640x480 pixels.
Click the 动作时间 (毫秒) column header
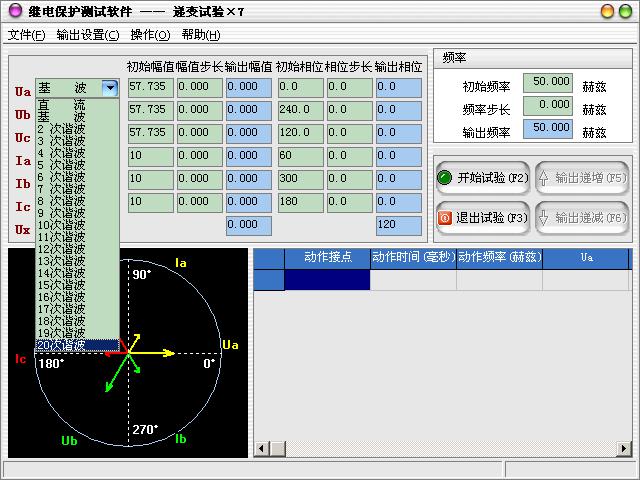[413, 258]
